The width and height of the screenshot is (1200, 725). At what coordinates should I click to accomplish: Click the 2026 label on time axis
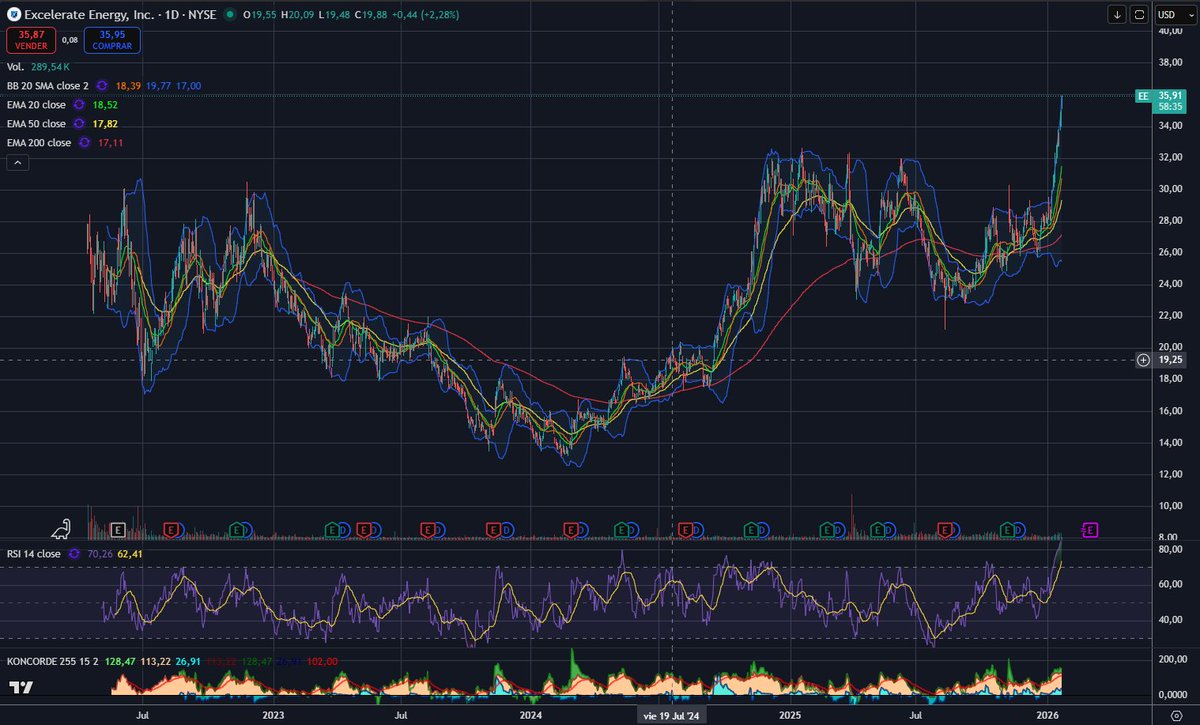(1049, 716)
